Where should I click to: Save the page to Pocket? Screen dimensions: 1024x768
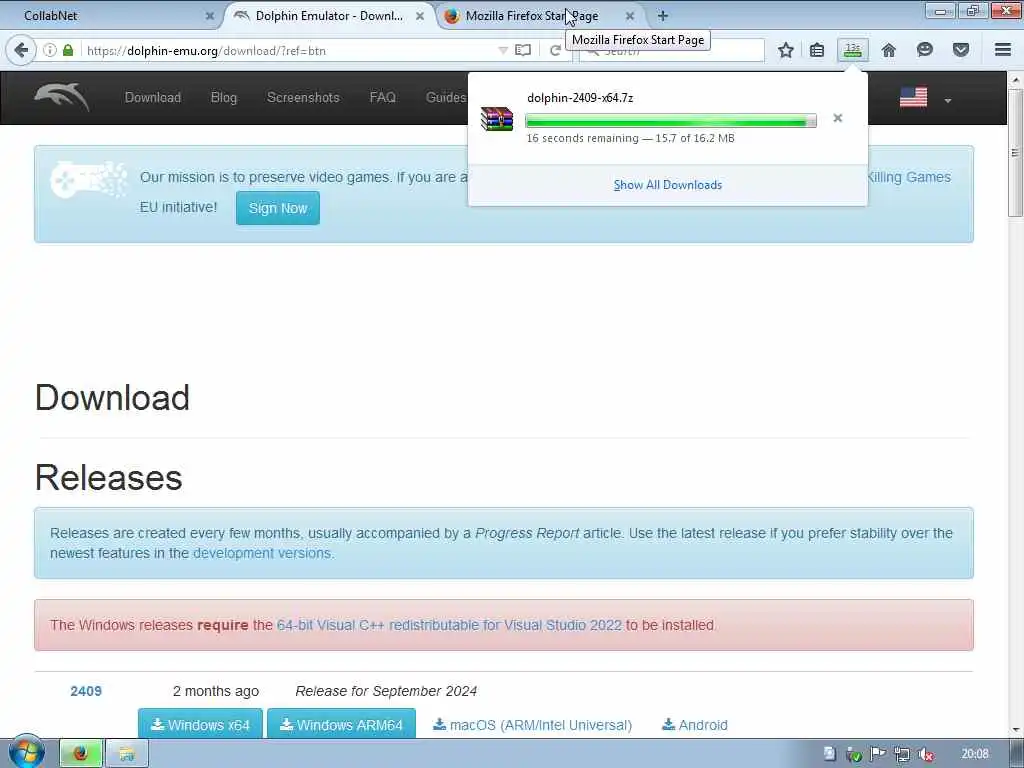(x=961, y=50)
